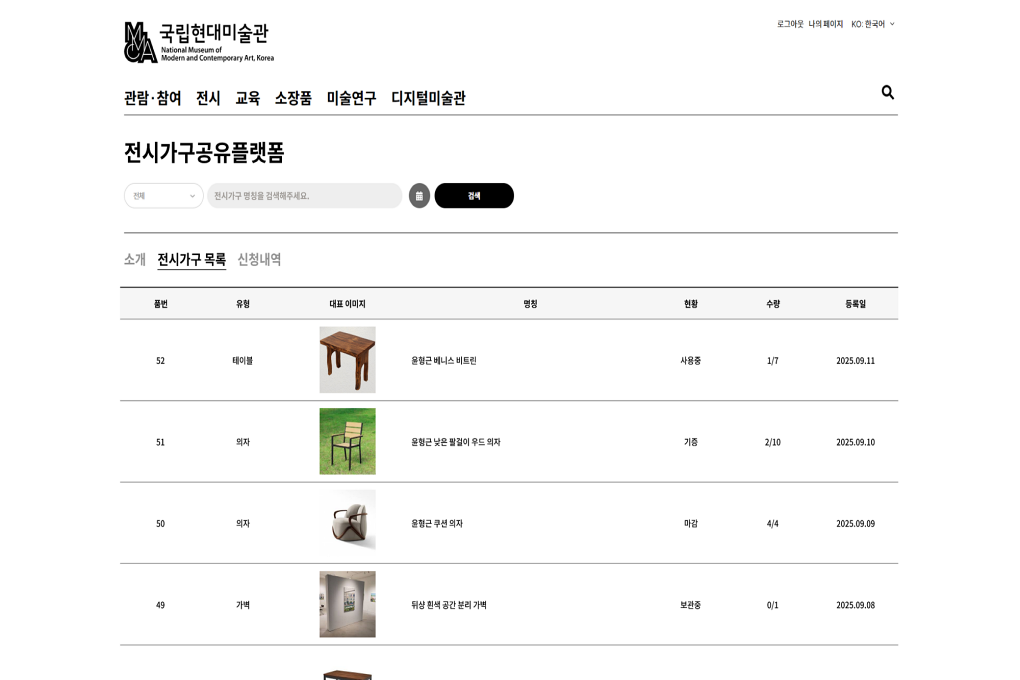Select the 디지털미술관 navigation menu

coord(429,98)
